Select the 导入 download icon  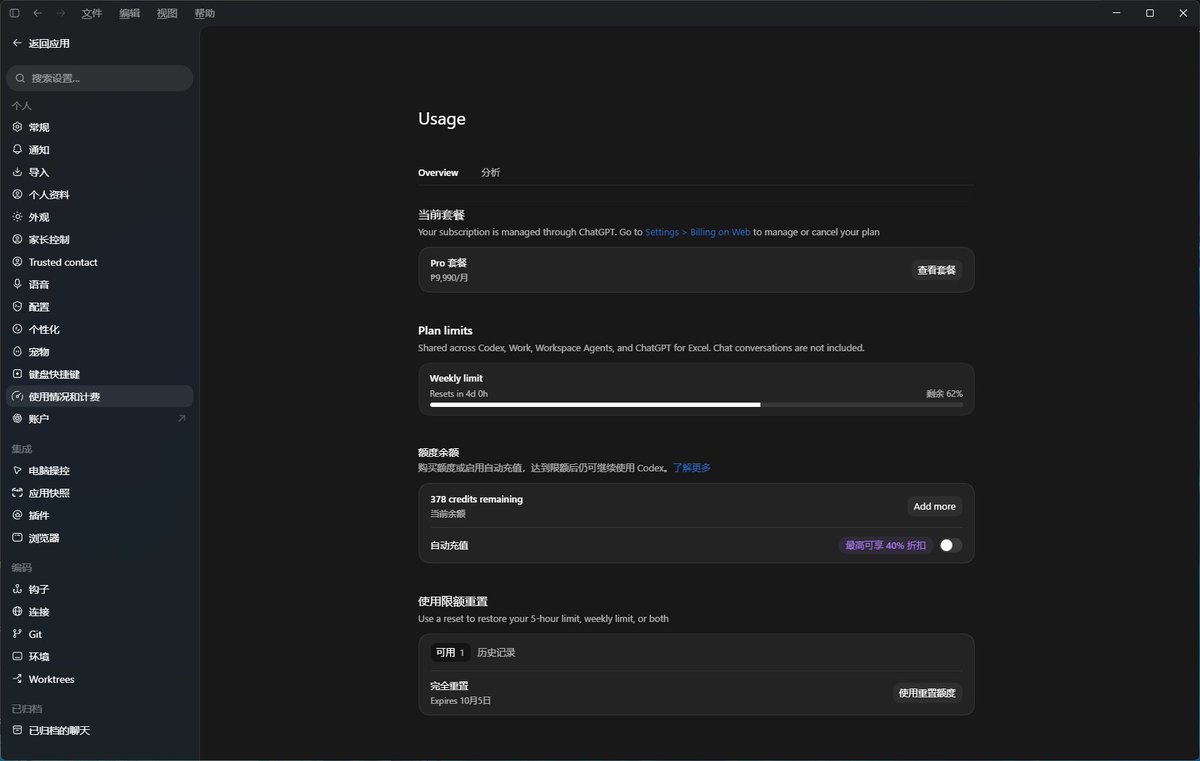(17, 172)
